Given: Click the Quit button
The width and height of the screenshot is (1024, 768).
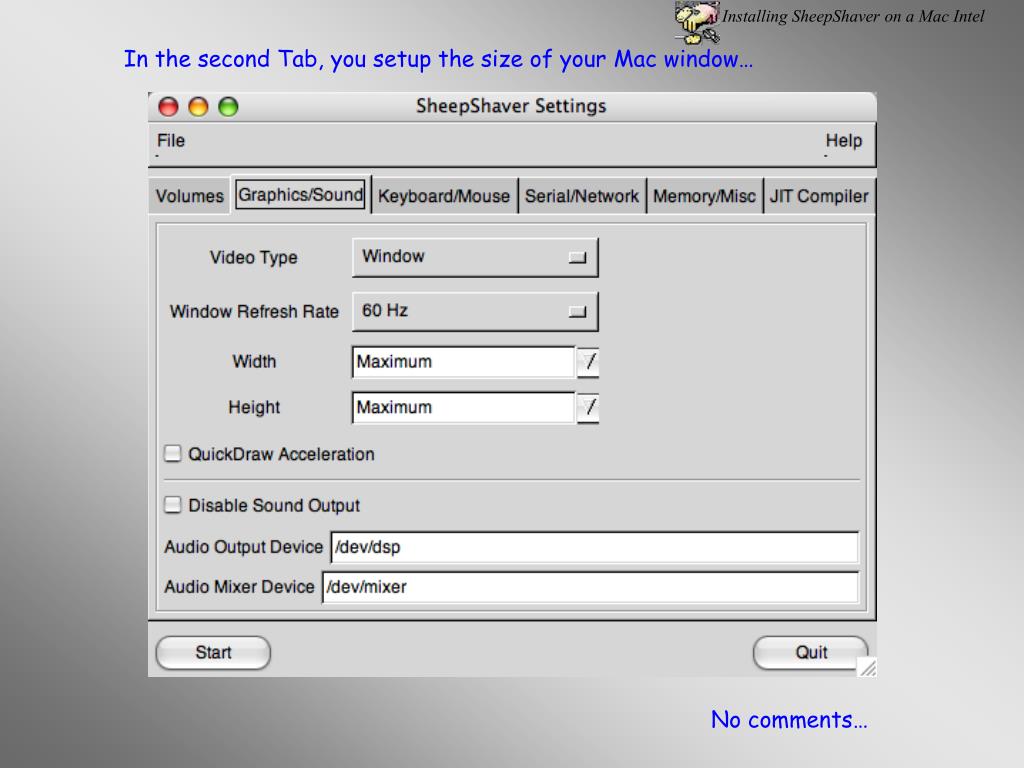Looking at the screenshot, I should 810,652.
